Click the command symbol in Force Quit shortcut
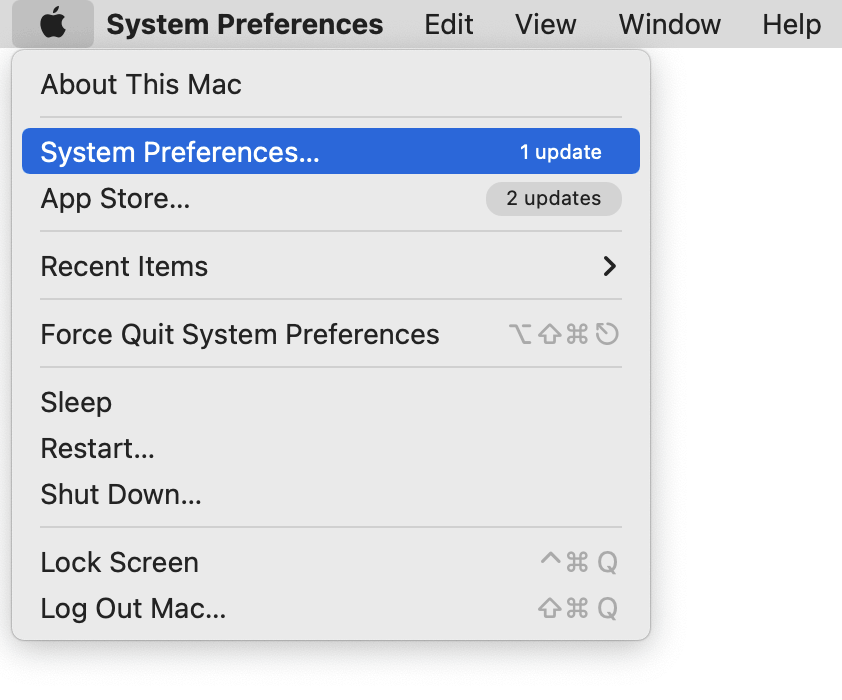 577,335
